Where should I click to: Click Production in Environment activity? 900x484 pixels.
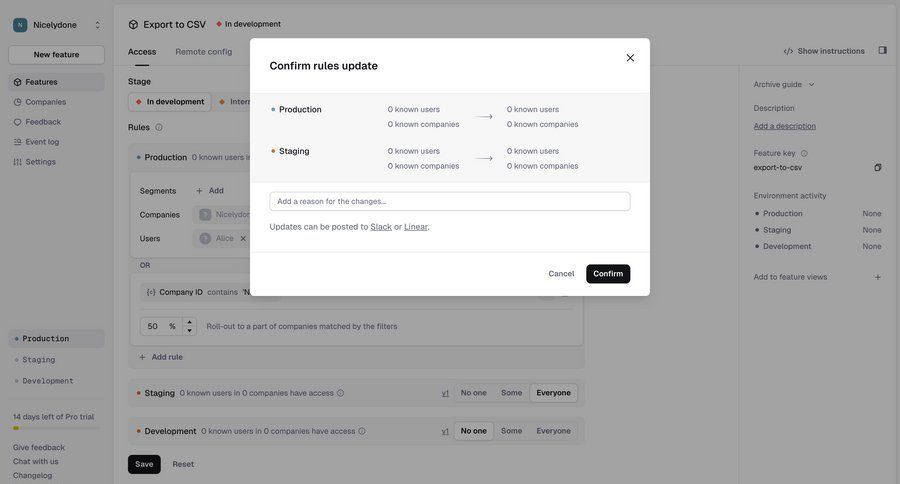pyautogui.click(x=782, y=214)
